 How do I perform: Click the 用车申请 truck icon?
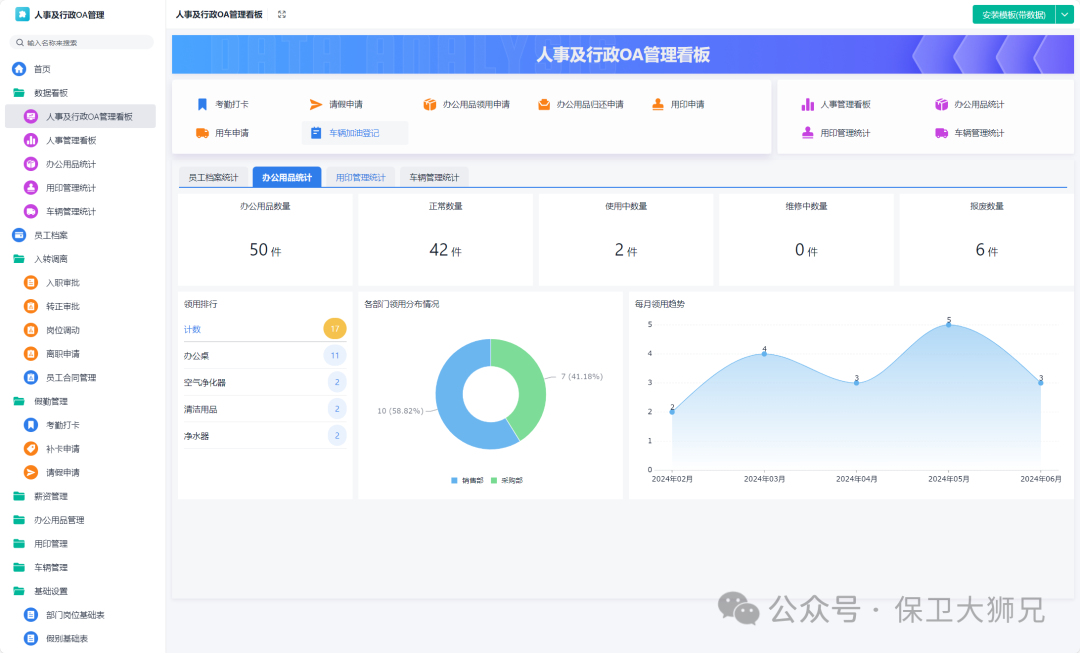click(202, 133)
